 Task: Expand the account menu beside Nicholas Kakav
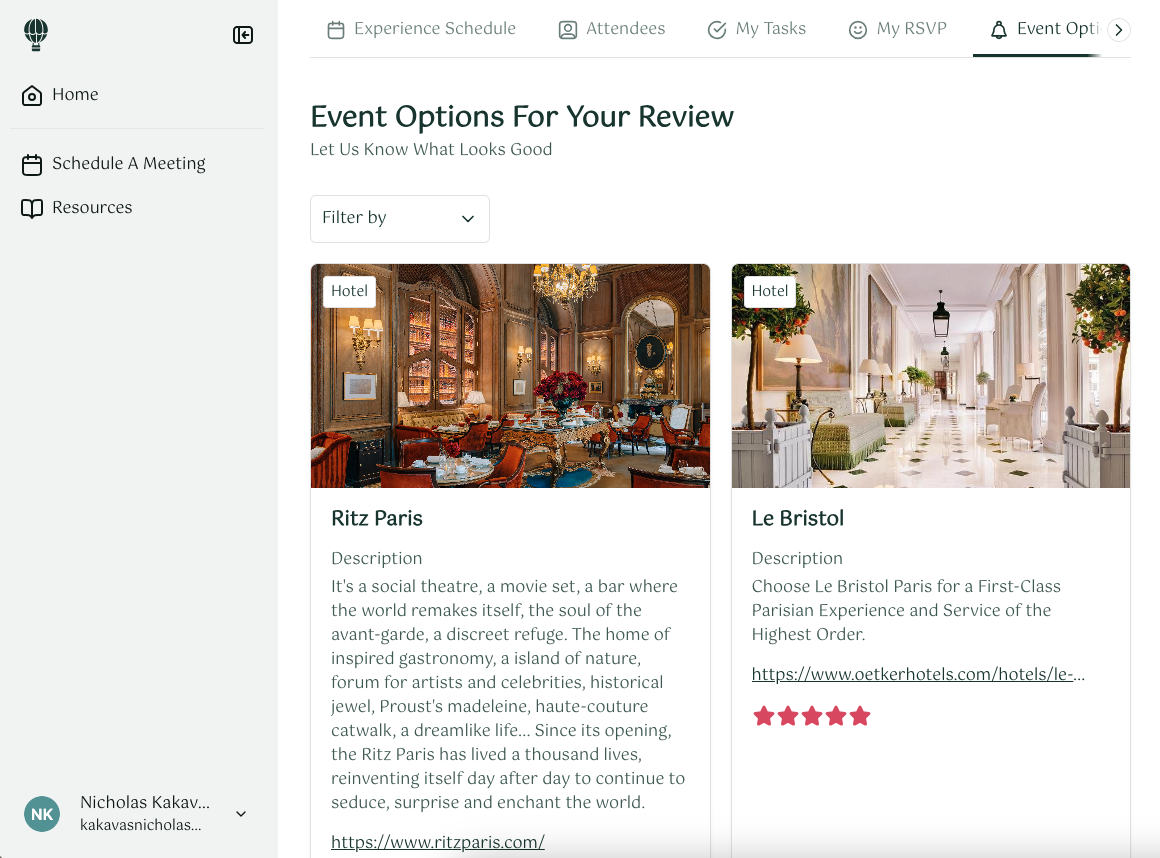click(x=240, y=814)
